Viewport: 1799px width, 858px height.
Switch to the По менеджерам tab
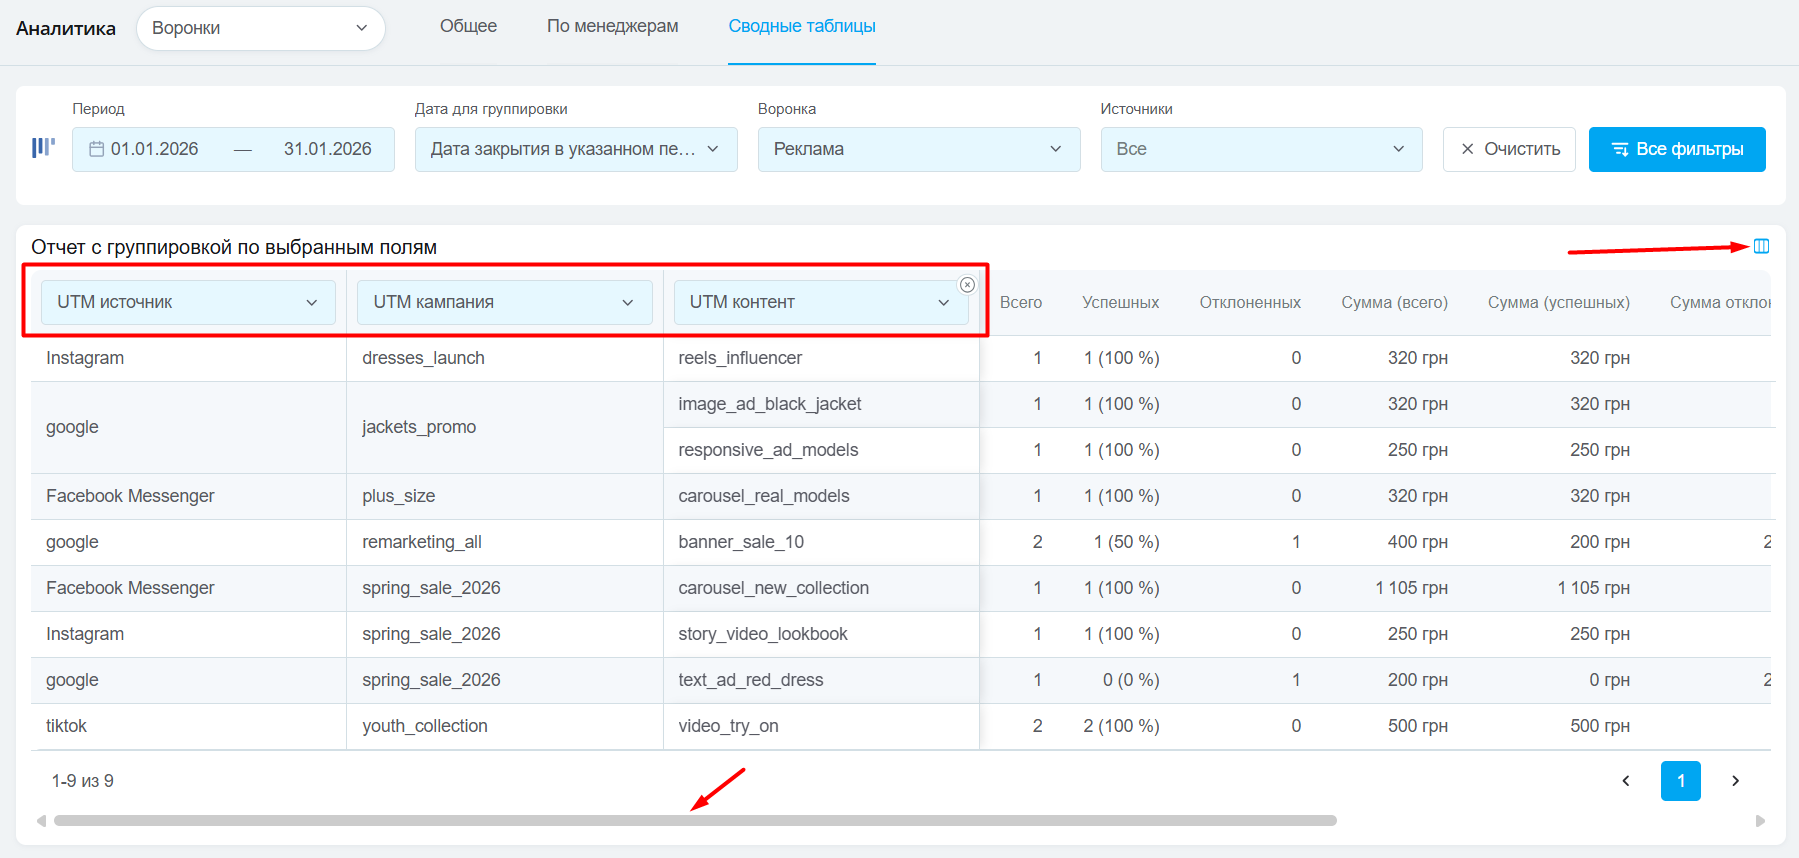pyautogui.click(x=612, y=26)
